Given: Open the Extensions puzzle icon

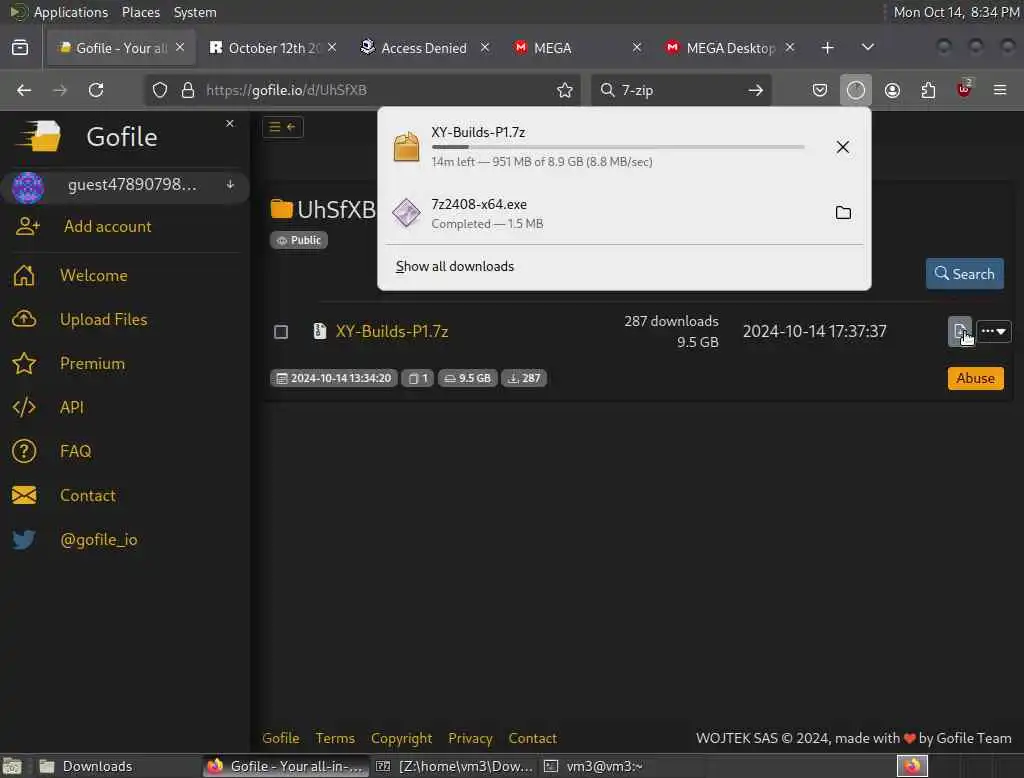Looking at the screenshot, I should [928, 90].
